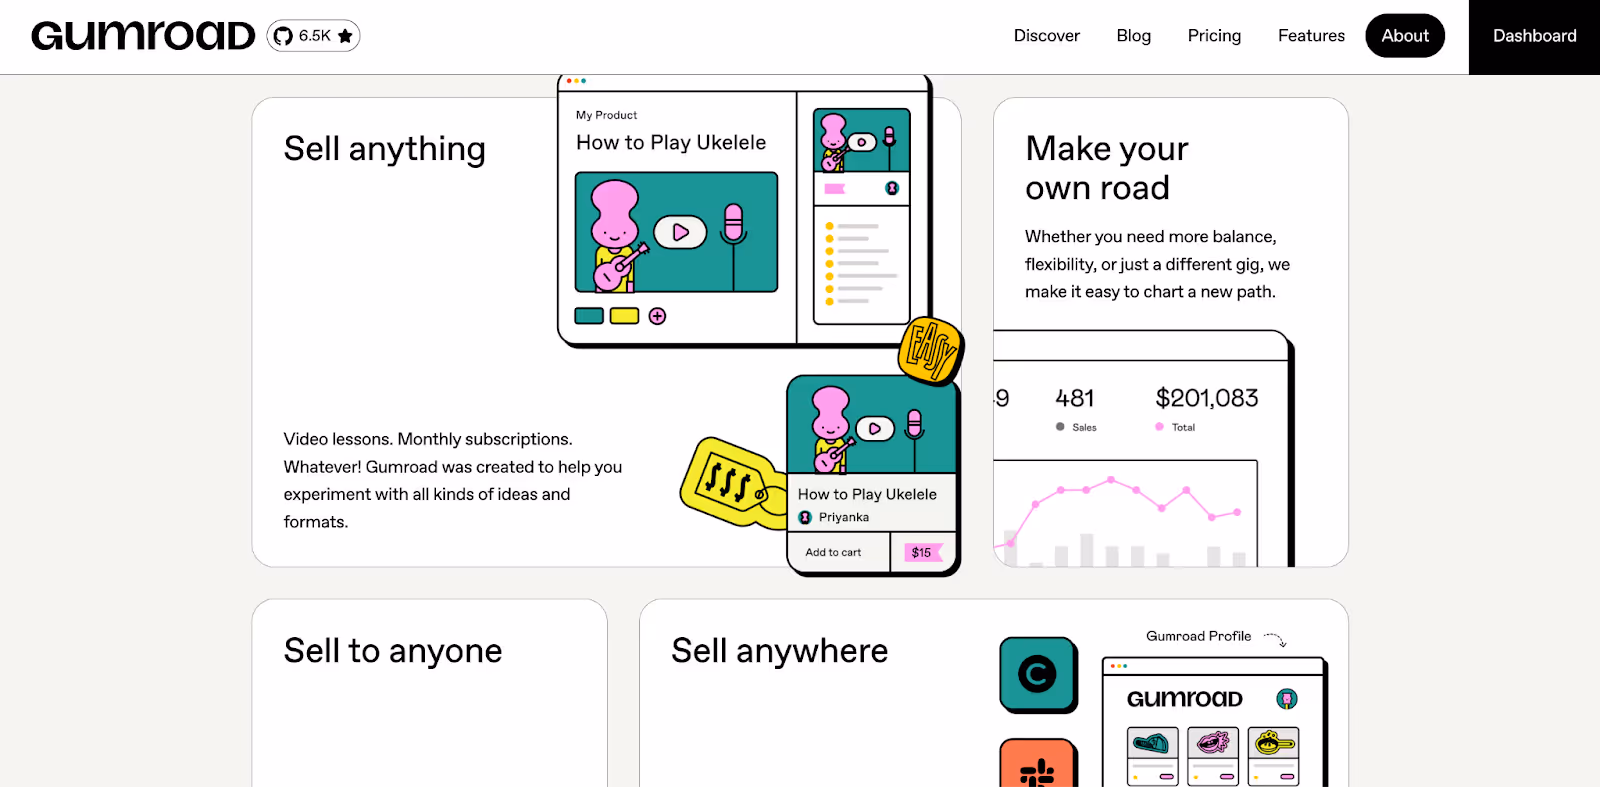This screenshot has height=787, width=1600.
Task: Click the 481 Sales figure
Action: point(1075,398)
